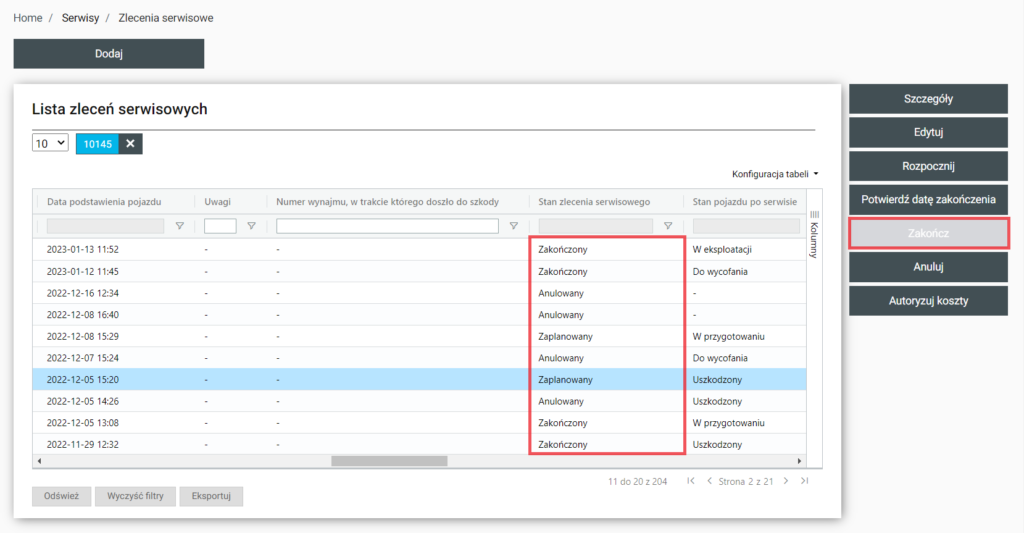Open filter icon for Numer wynajmu column
This screenshot has height=533, width=1024.
click(514, 226)
